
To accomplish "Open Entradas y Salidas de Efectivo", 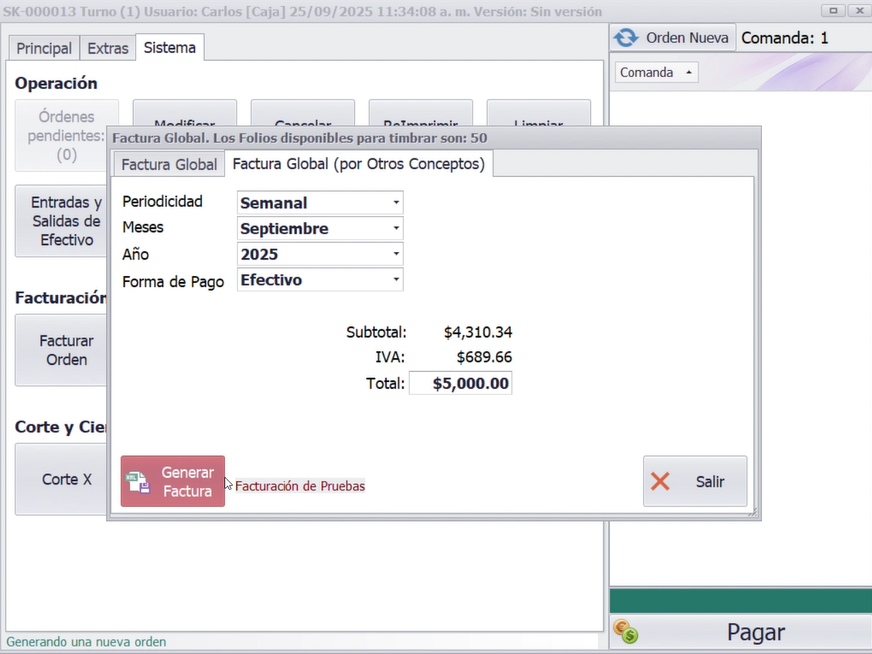I will (x=62, y=221).
